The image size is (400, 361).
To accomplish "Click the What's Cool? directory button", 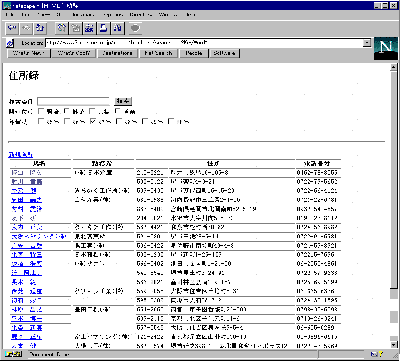I will click(74, 53).
